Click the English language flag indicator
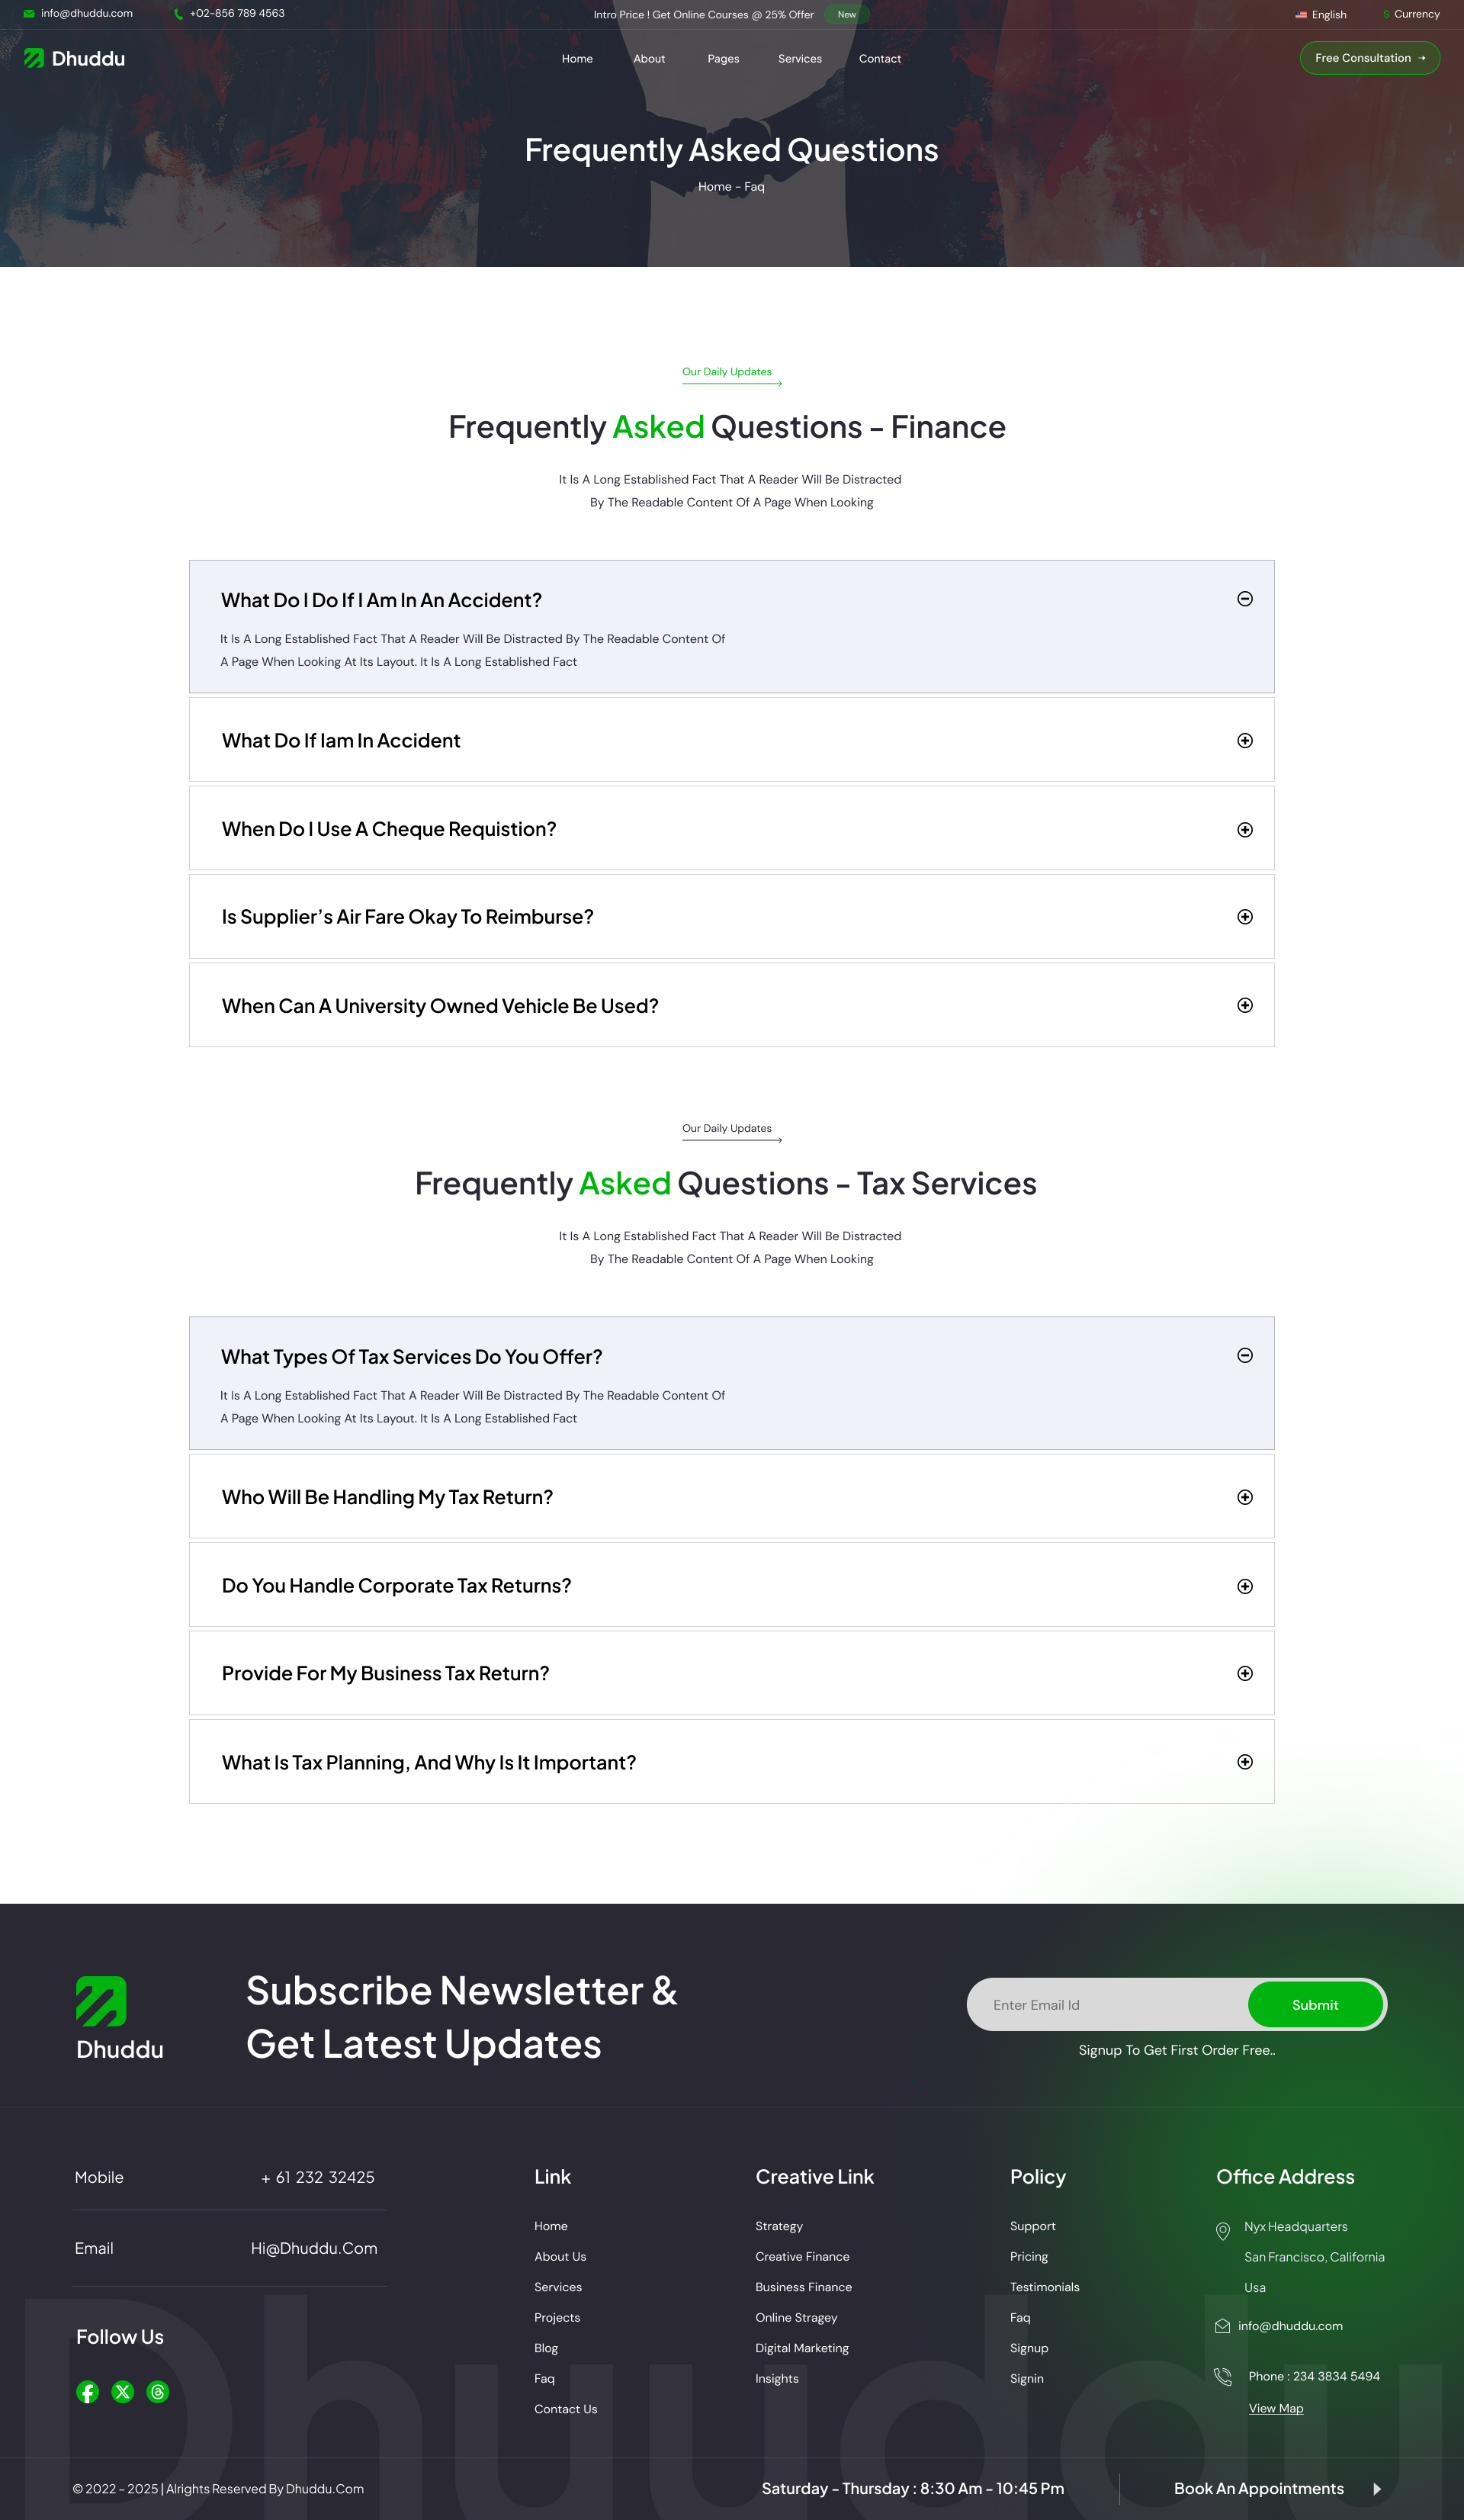The width and height of the screenshot is (1464, 2520). coord(1302,14)
